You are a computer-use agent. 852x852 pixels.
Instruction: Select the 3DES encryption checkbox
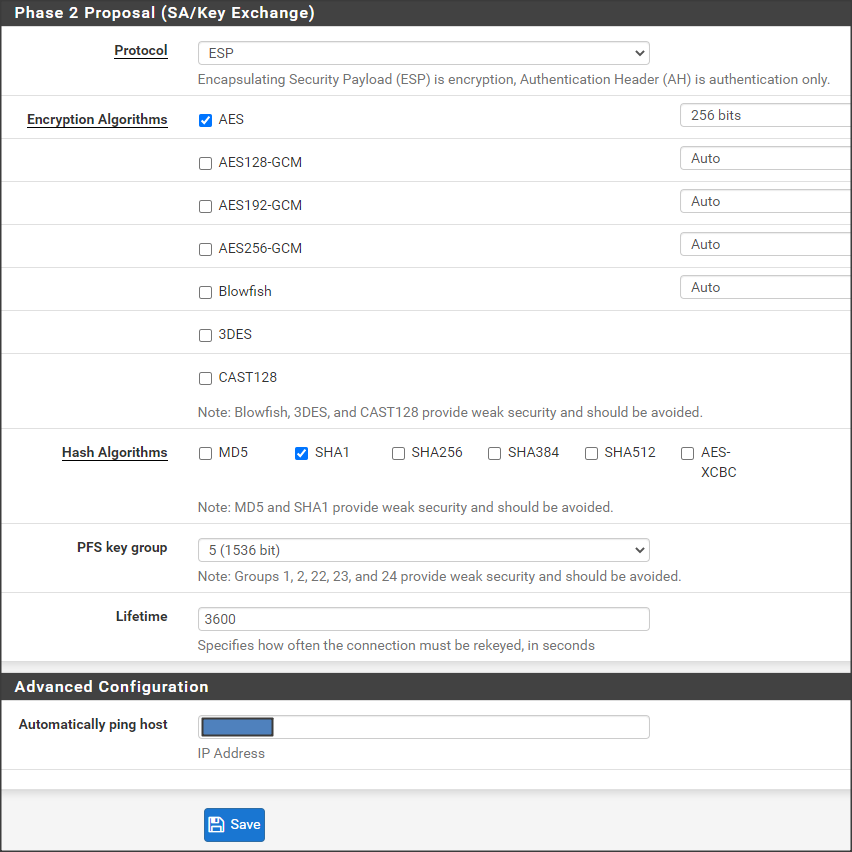205,335
